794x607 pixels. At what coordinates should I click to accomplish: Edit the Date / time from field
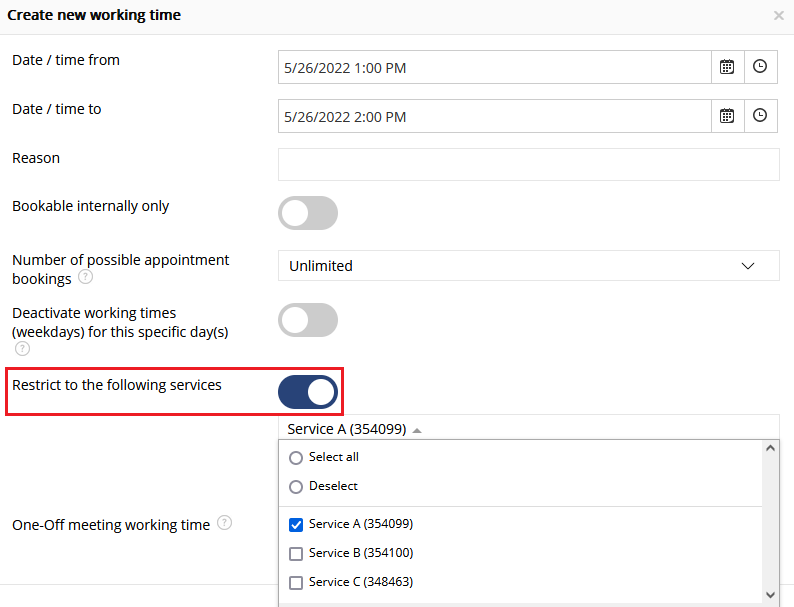[495, 67]
